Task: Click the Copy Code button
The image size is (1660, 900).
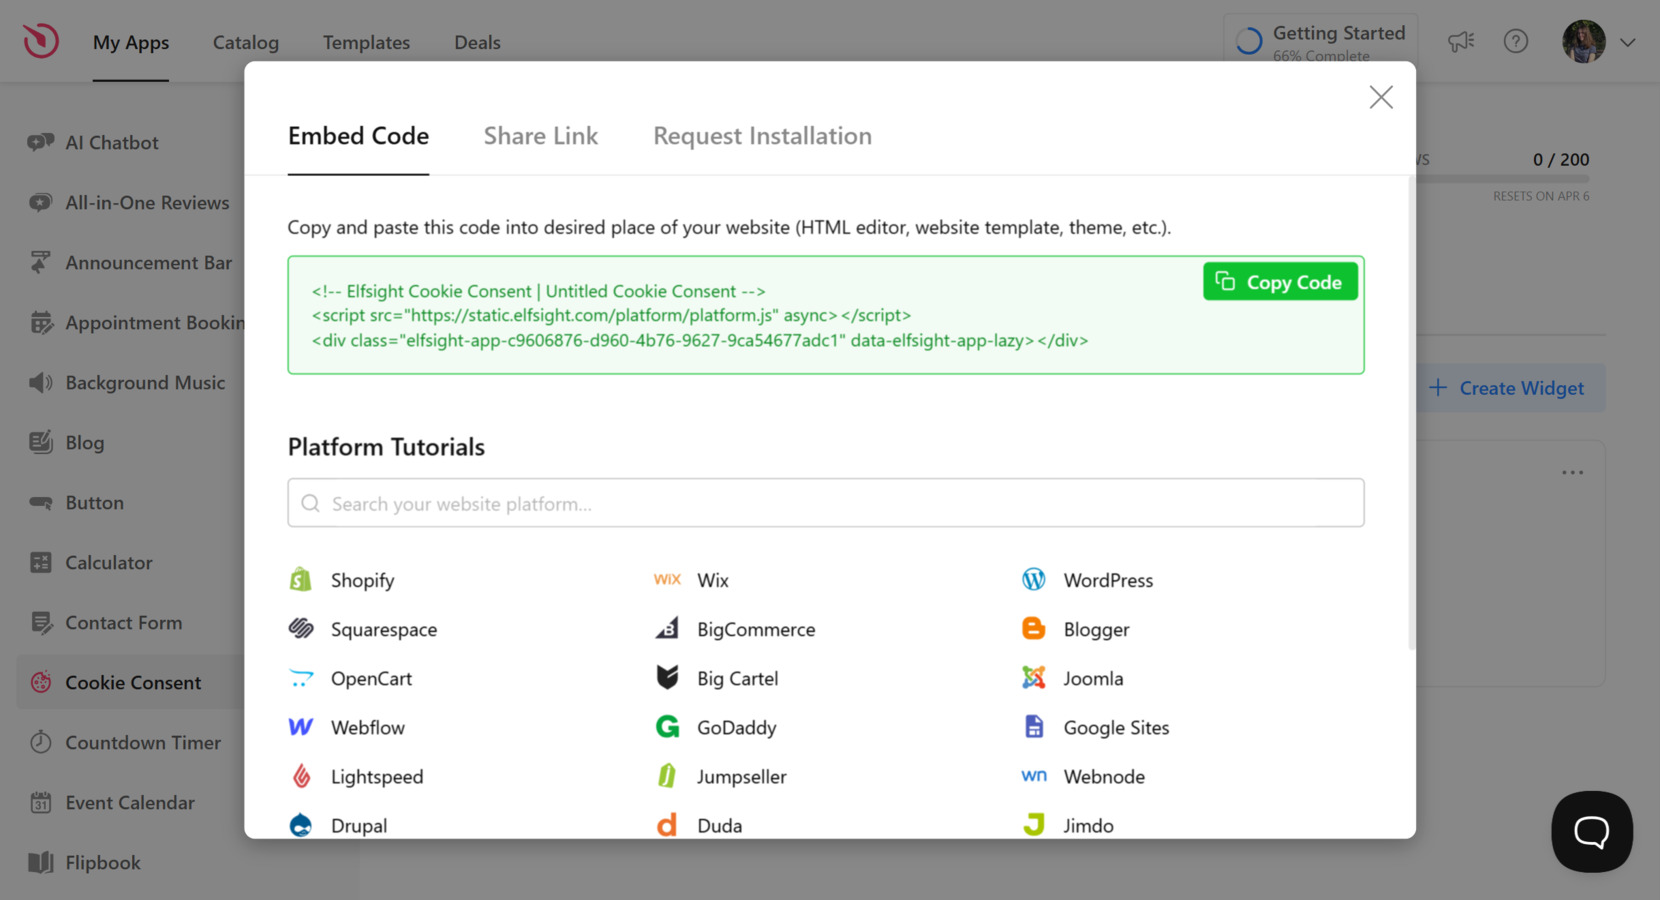Action: 1280,281
